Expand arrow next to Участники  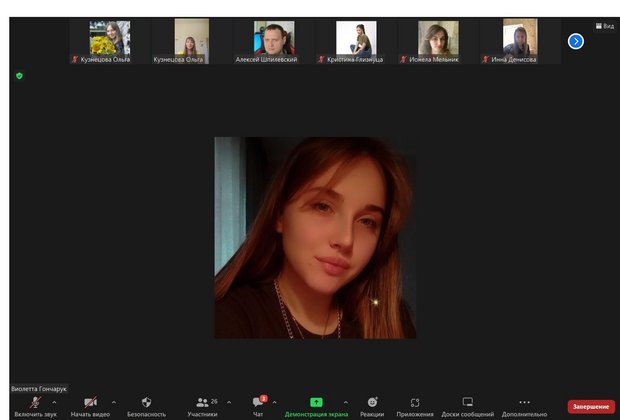pyautogui.click(x=229, y=402)
